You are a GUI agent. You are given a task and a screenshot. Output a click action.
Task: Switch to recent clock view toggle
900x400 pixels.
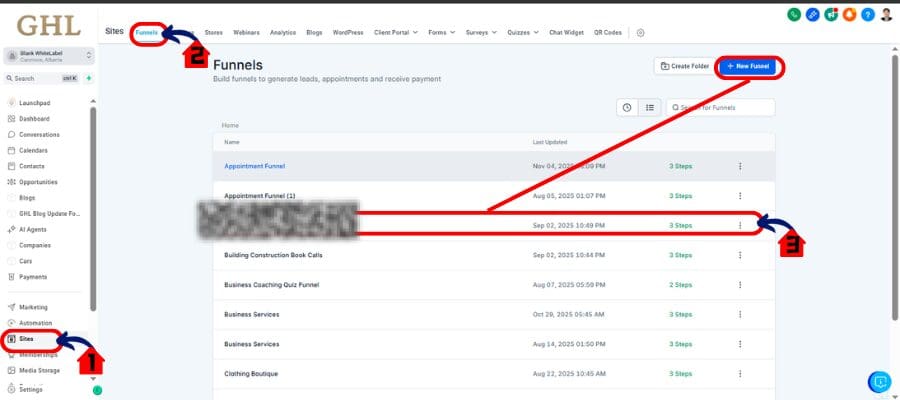pyautogui.click(x=627, y=107)
